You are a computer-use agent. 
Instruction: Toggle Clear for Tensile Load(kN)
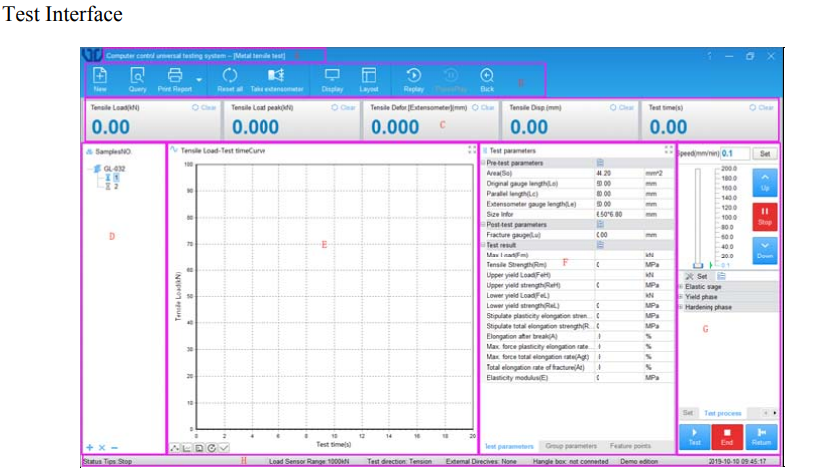click(x=205, y=107)
